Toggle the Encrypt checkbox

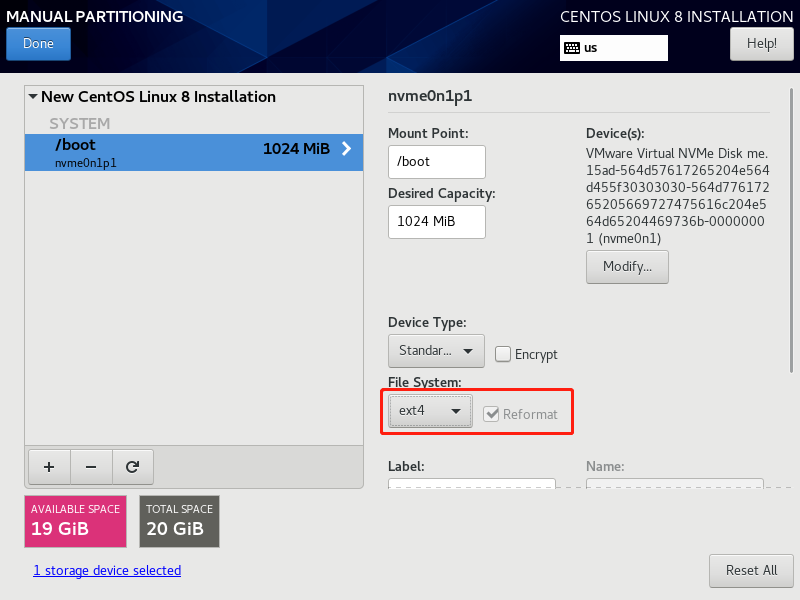[503, 354]
